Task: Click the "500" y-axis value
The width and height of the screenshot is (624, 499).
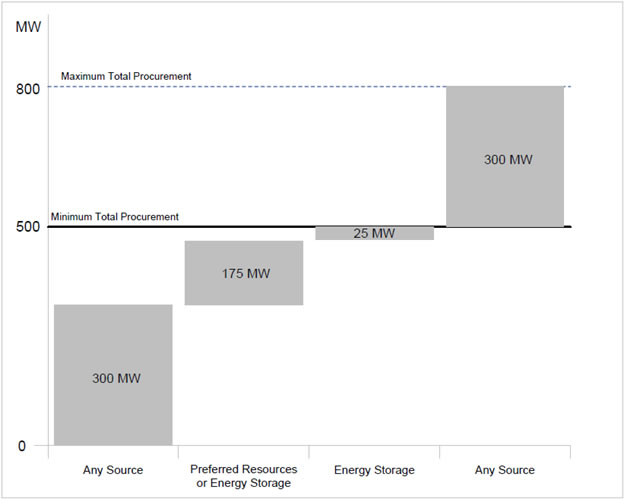Action: point(28,227)
